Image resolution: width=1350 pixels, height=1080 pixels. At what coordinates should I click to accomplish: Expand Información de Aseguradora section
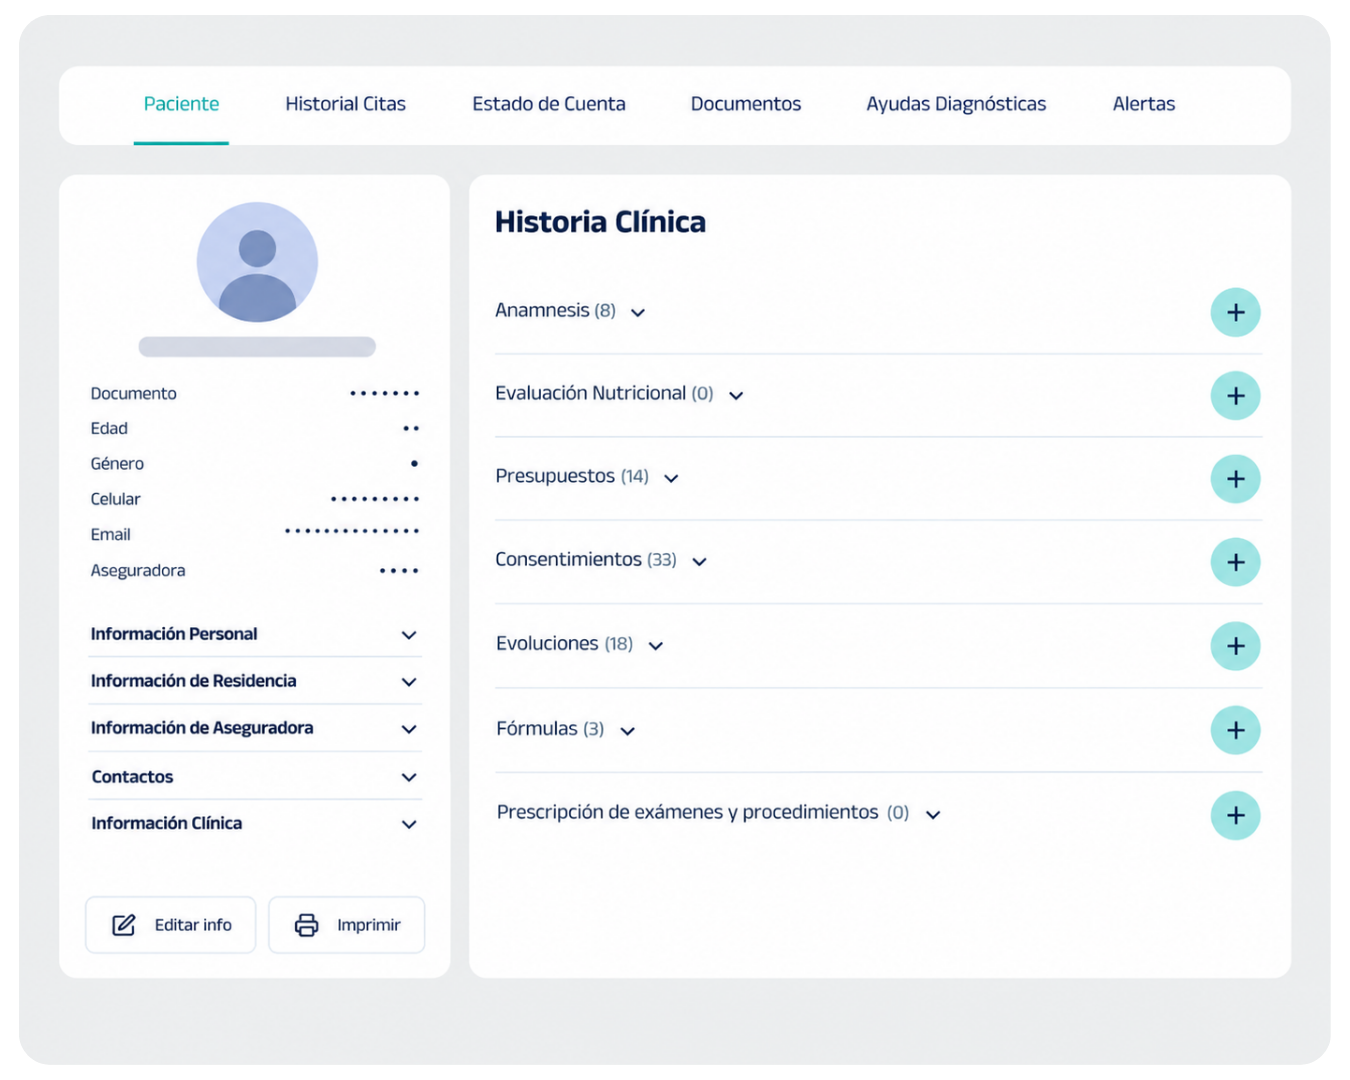(255, 728)
